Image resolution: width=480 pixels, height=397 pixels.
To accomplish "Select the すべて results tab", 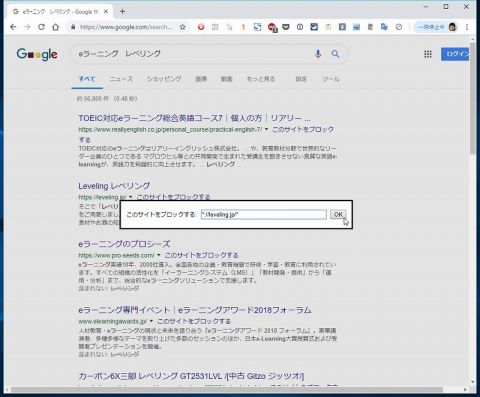I will (x=87, y=79).
